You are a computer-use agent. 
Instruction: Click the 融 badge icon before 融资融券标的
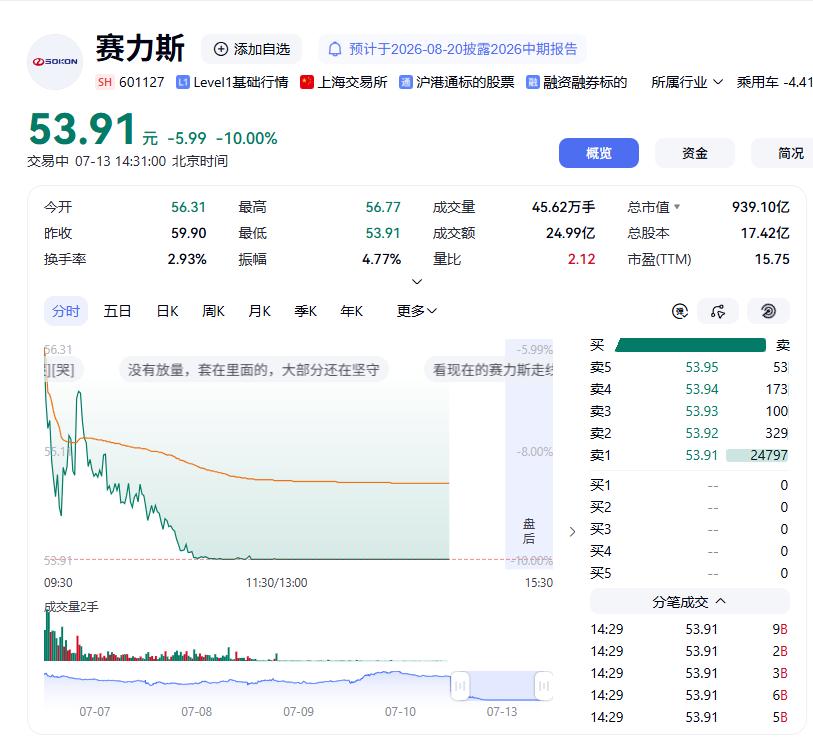532,82
